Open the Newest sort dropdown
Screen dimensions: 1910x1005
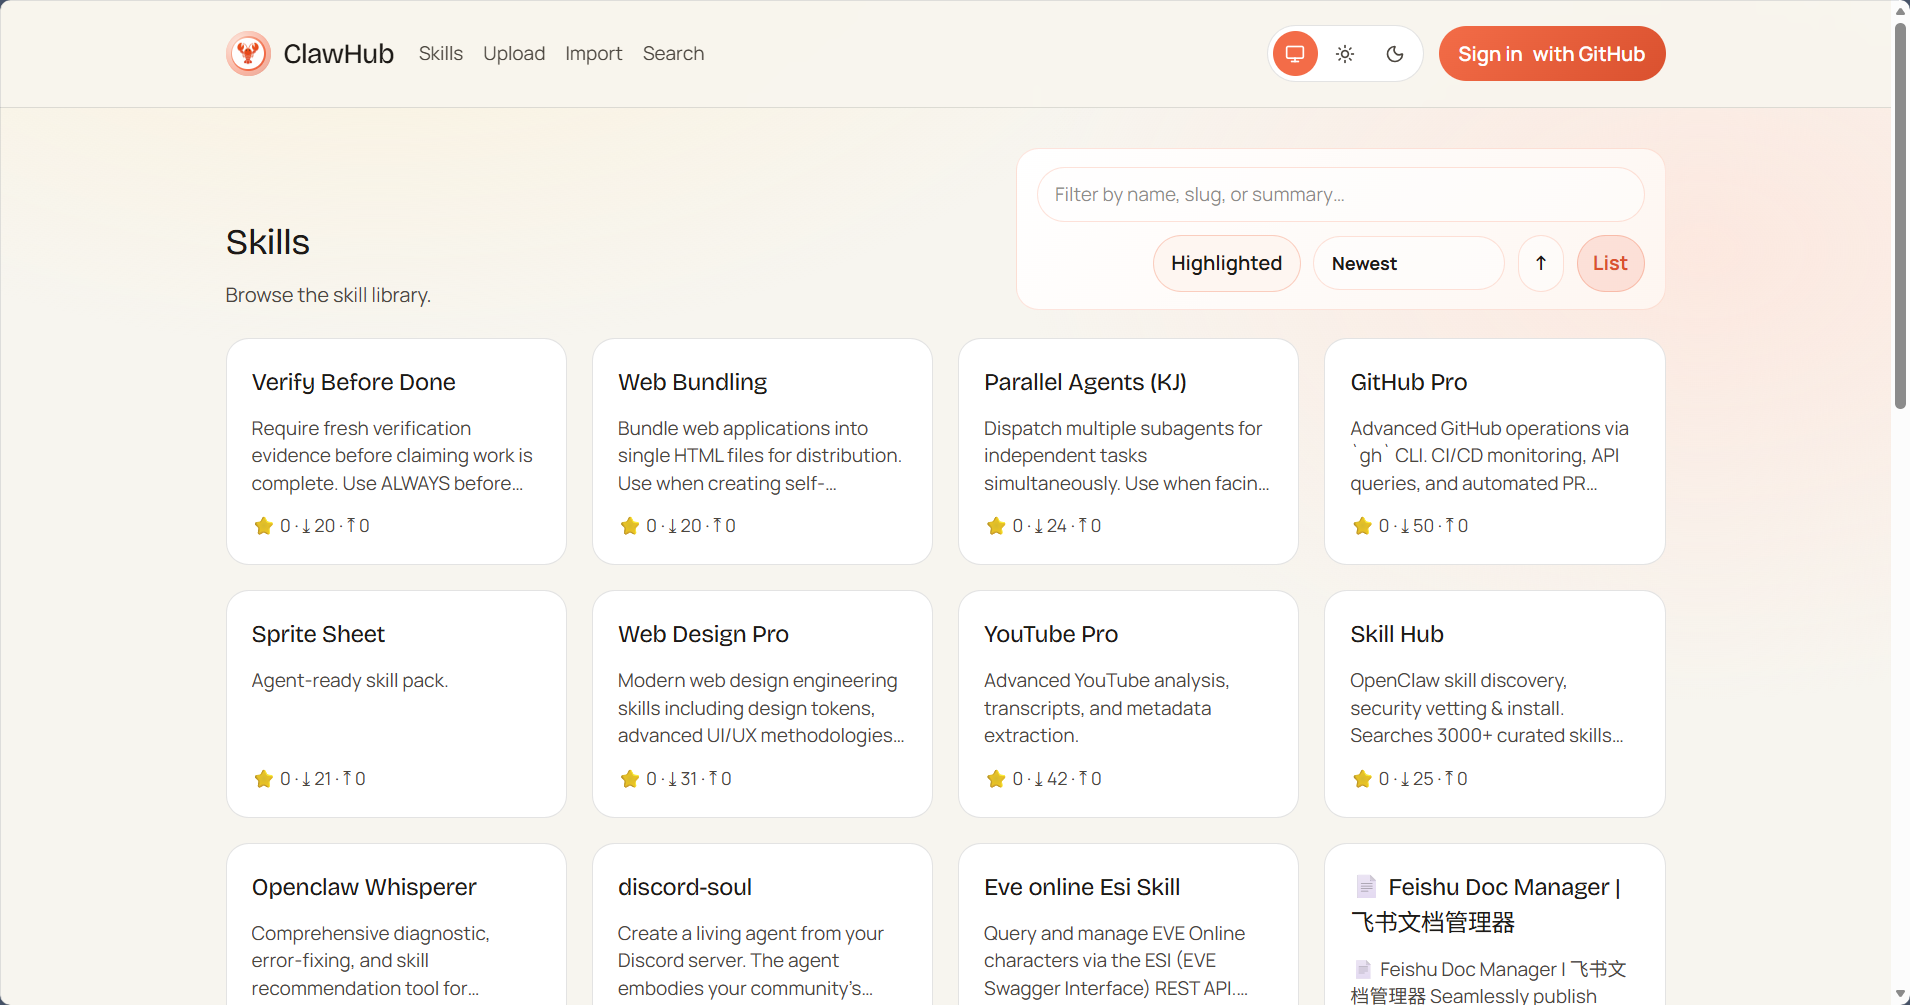[1408, 263]
